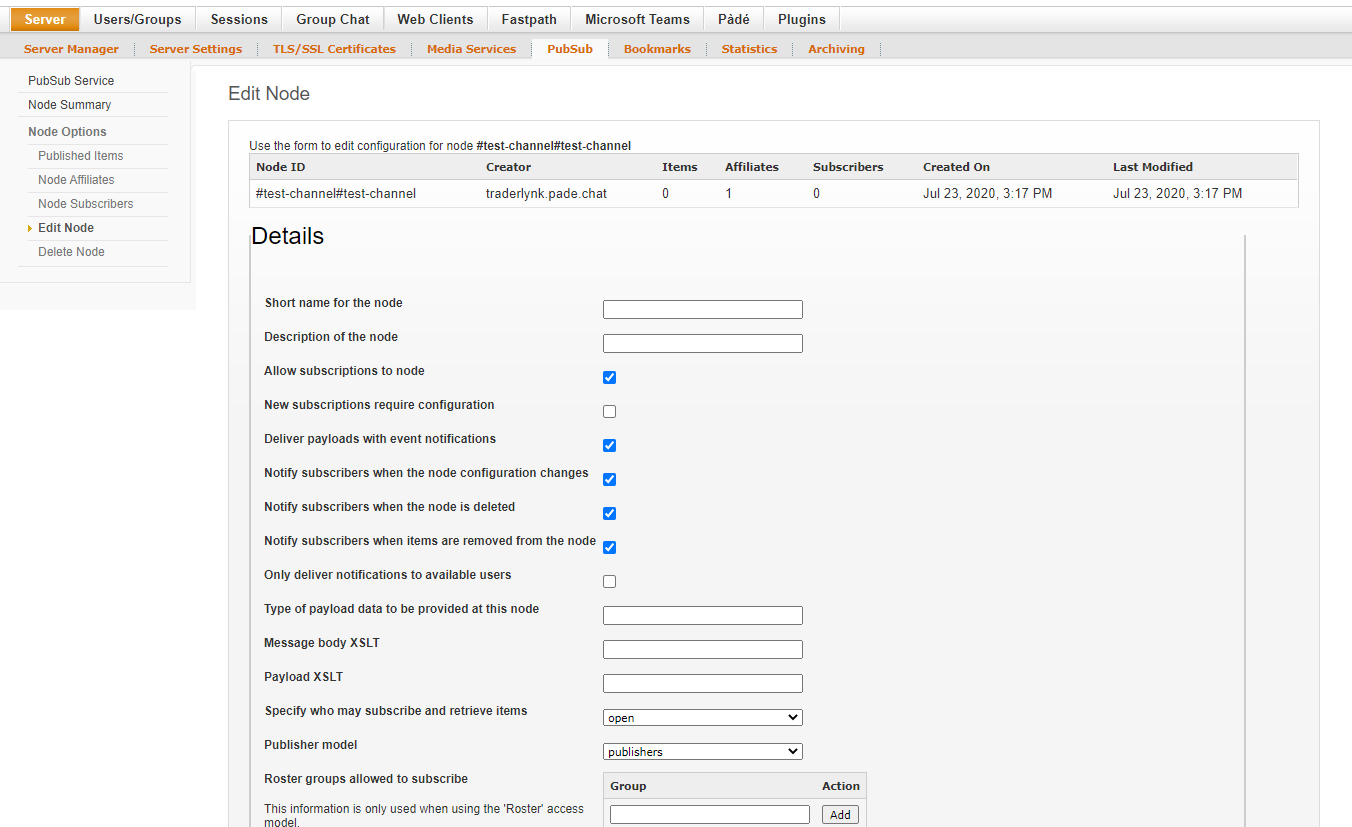1352x827 pixels.
Task: Open the subscribe permissions dropdown set to open
Action: 702,717
